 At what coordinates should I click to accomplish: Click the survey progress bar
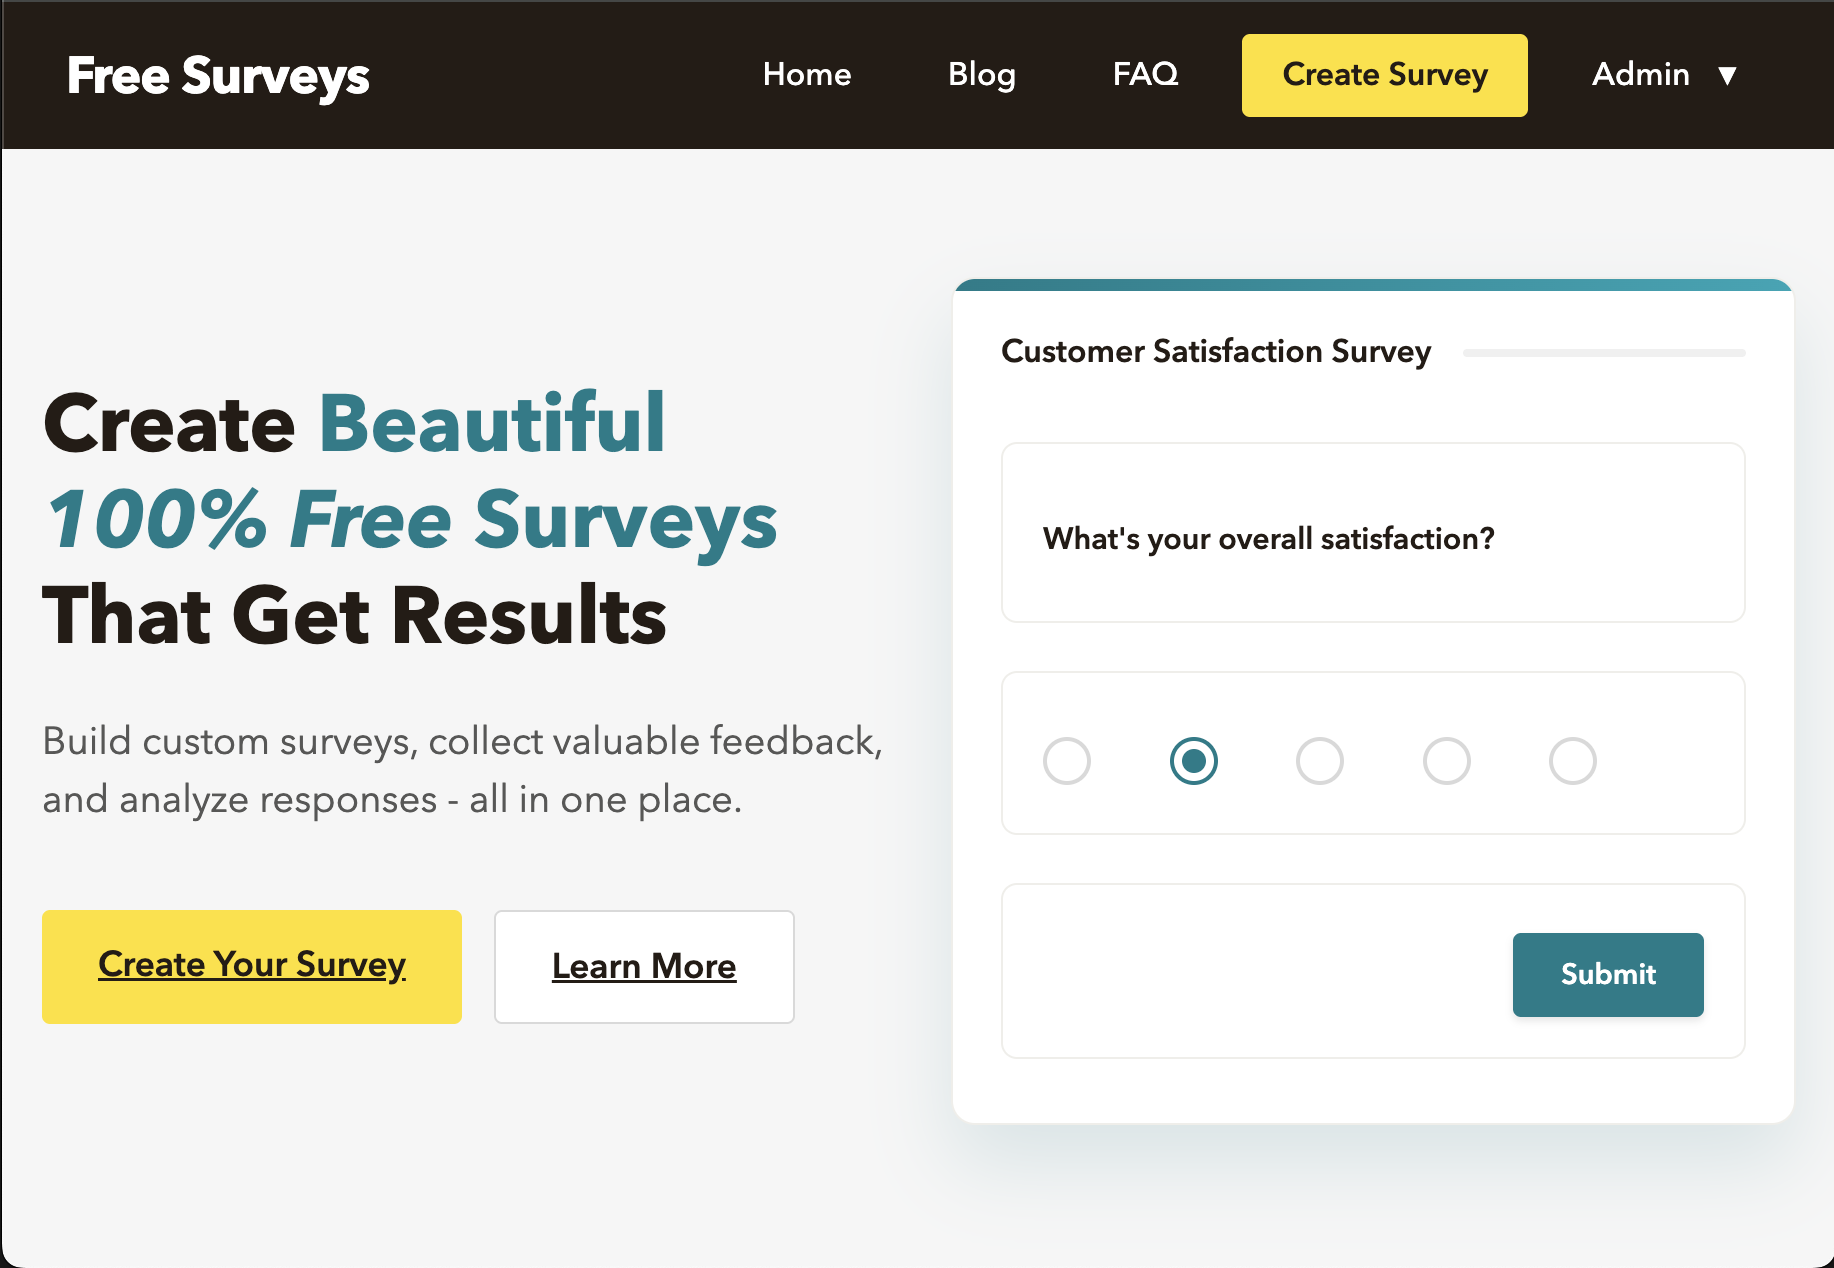[1603, 352]
